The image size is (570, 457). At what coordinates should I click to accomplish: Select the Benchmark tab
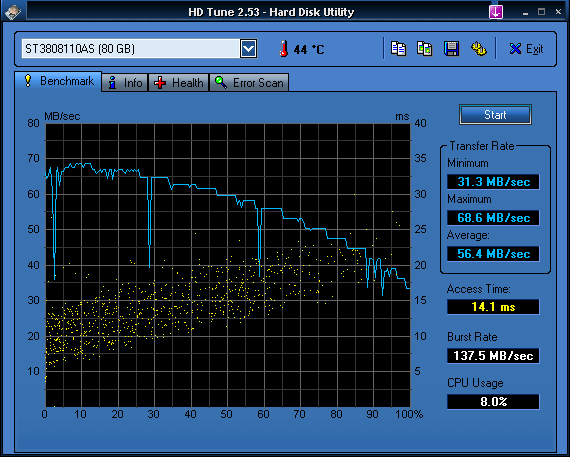pyautogui.click(x=58, y=81)
